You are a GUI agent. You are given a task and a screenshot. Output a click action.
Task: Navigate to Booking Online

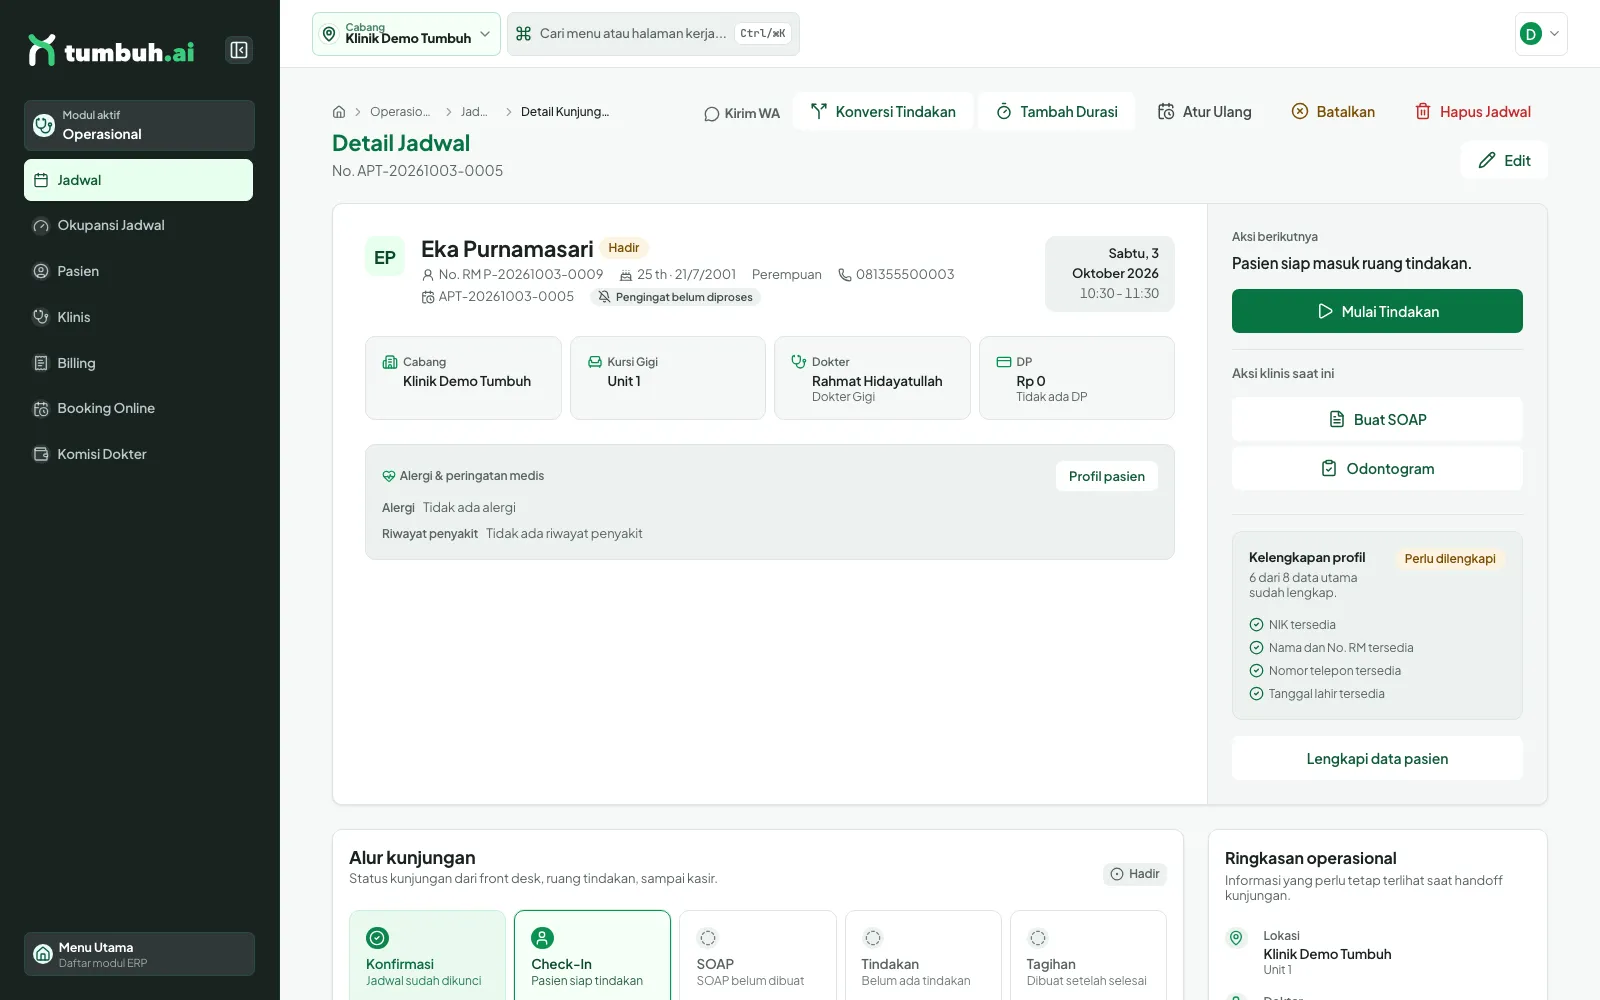139,408
